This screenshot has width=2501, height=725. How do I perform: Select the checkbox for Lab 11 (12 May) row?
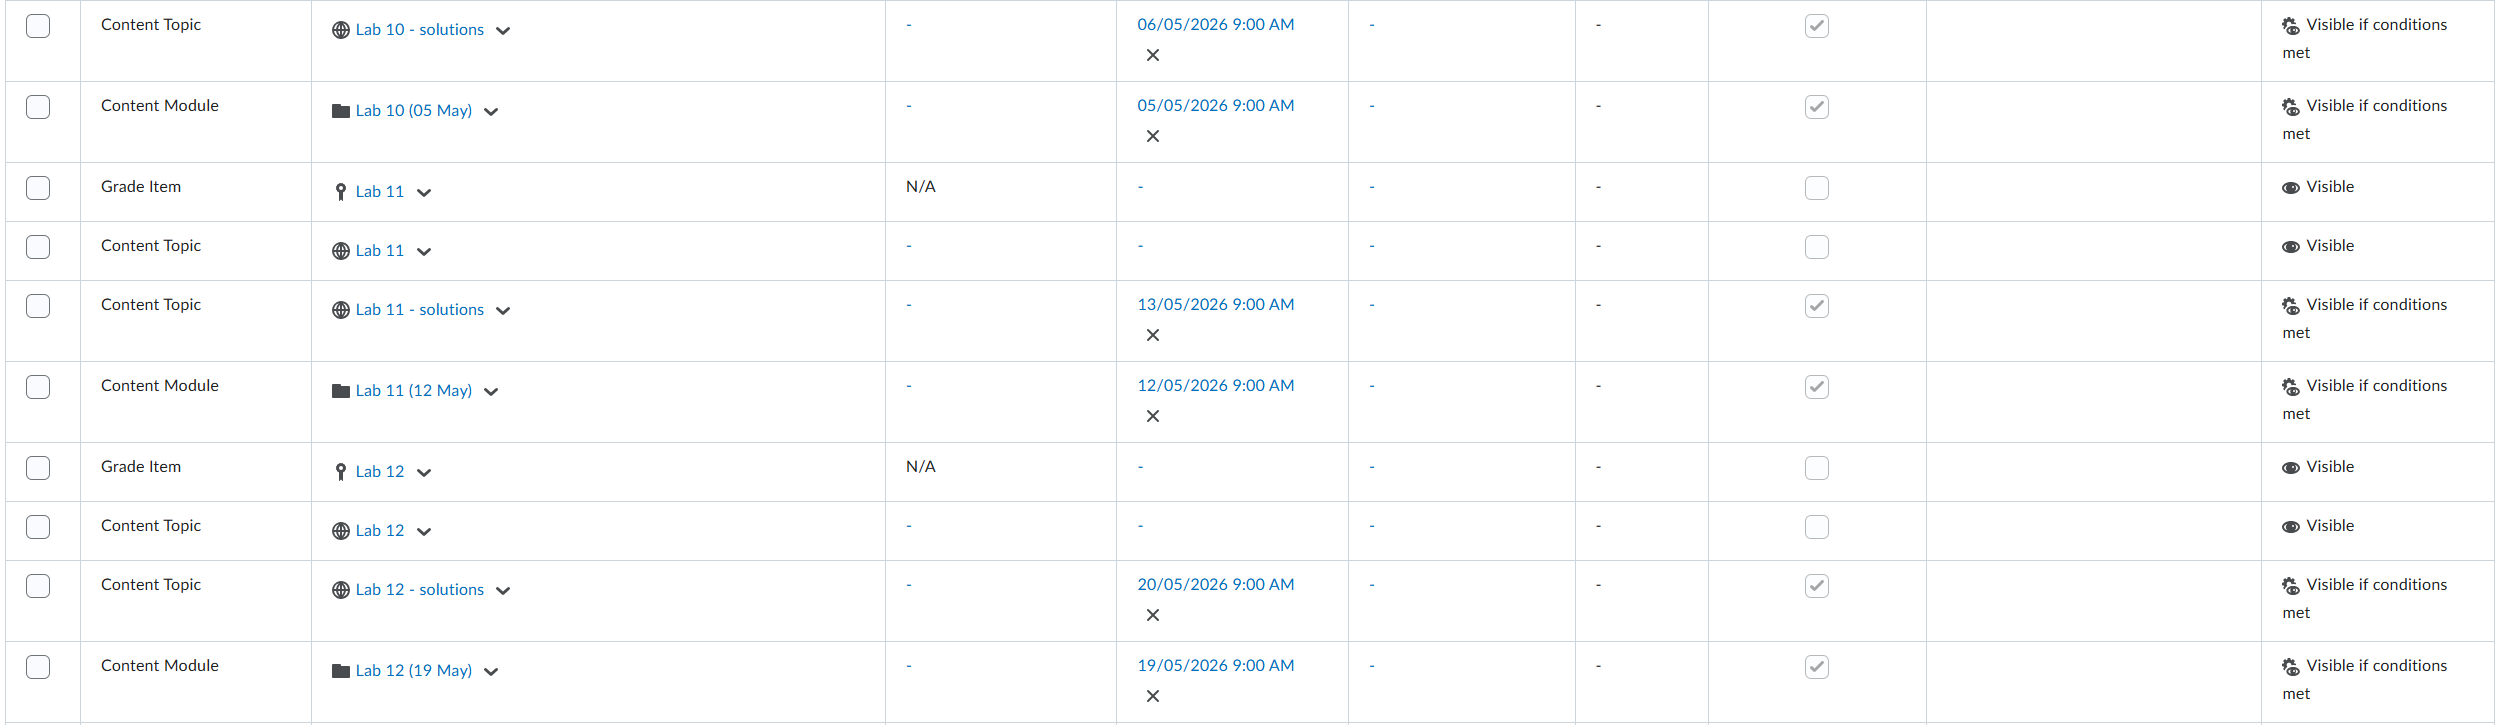[38, 387]
